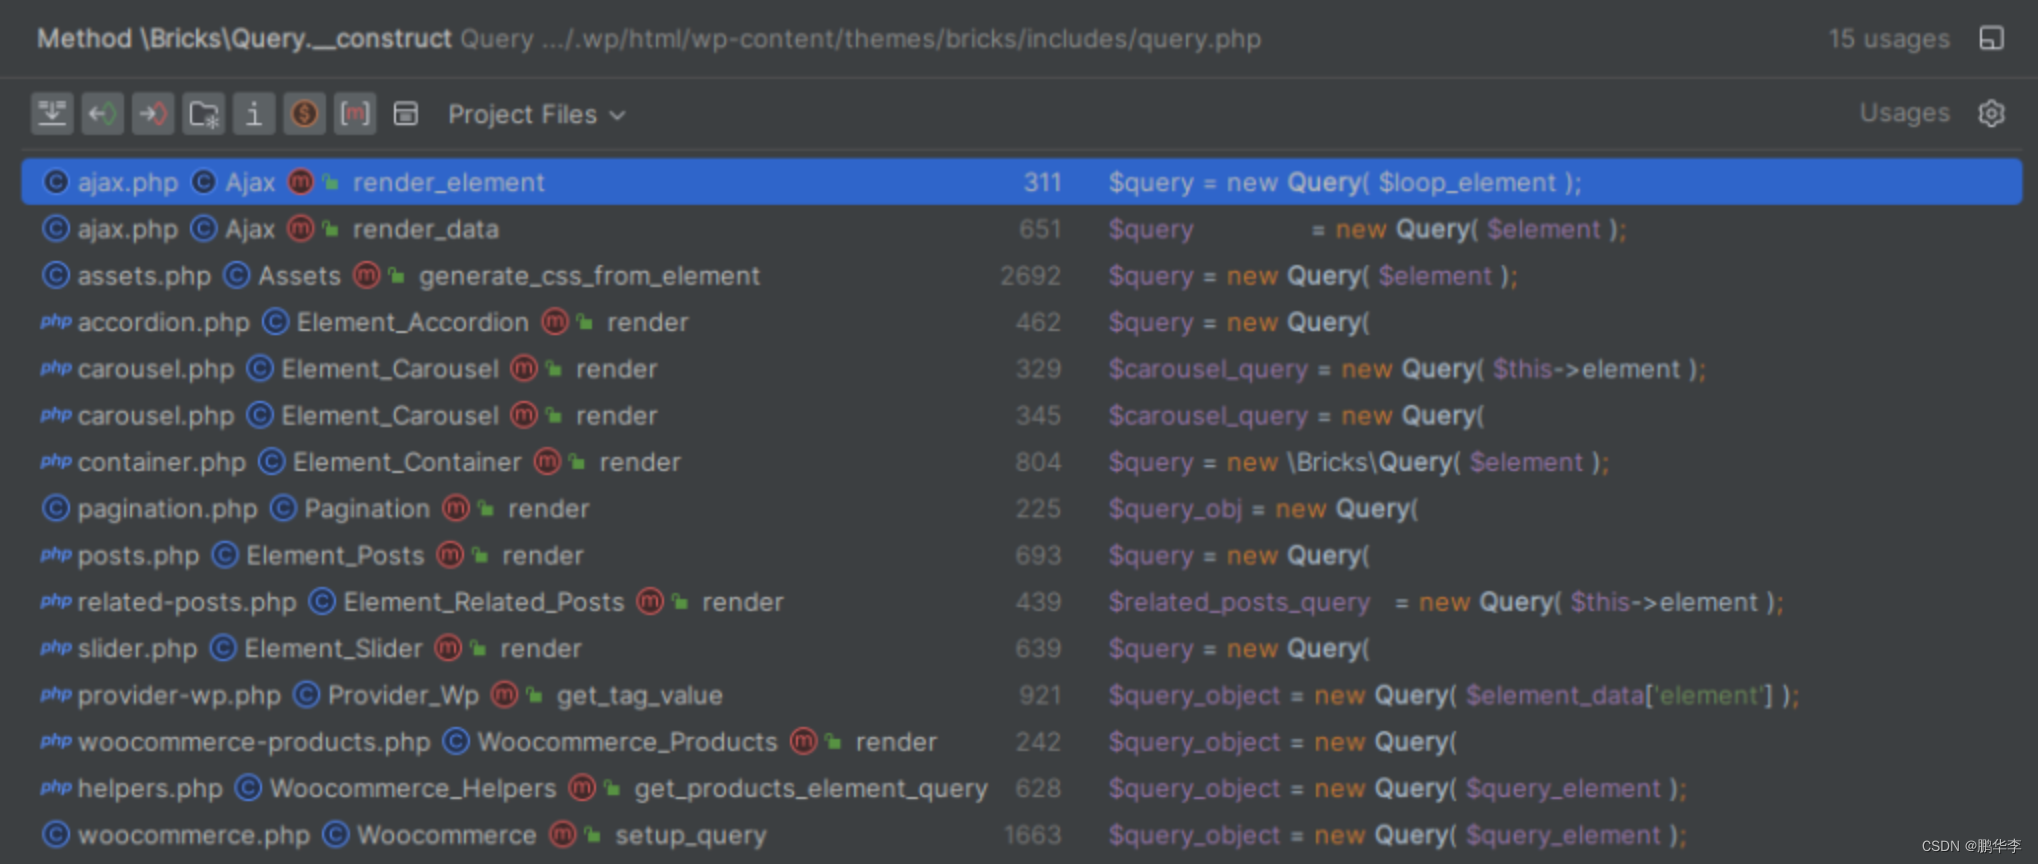Toggle the red [m] method filter icon
This screenshot has width=2038, height=864.
click(x=355, y=114)
